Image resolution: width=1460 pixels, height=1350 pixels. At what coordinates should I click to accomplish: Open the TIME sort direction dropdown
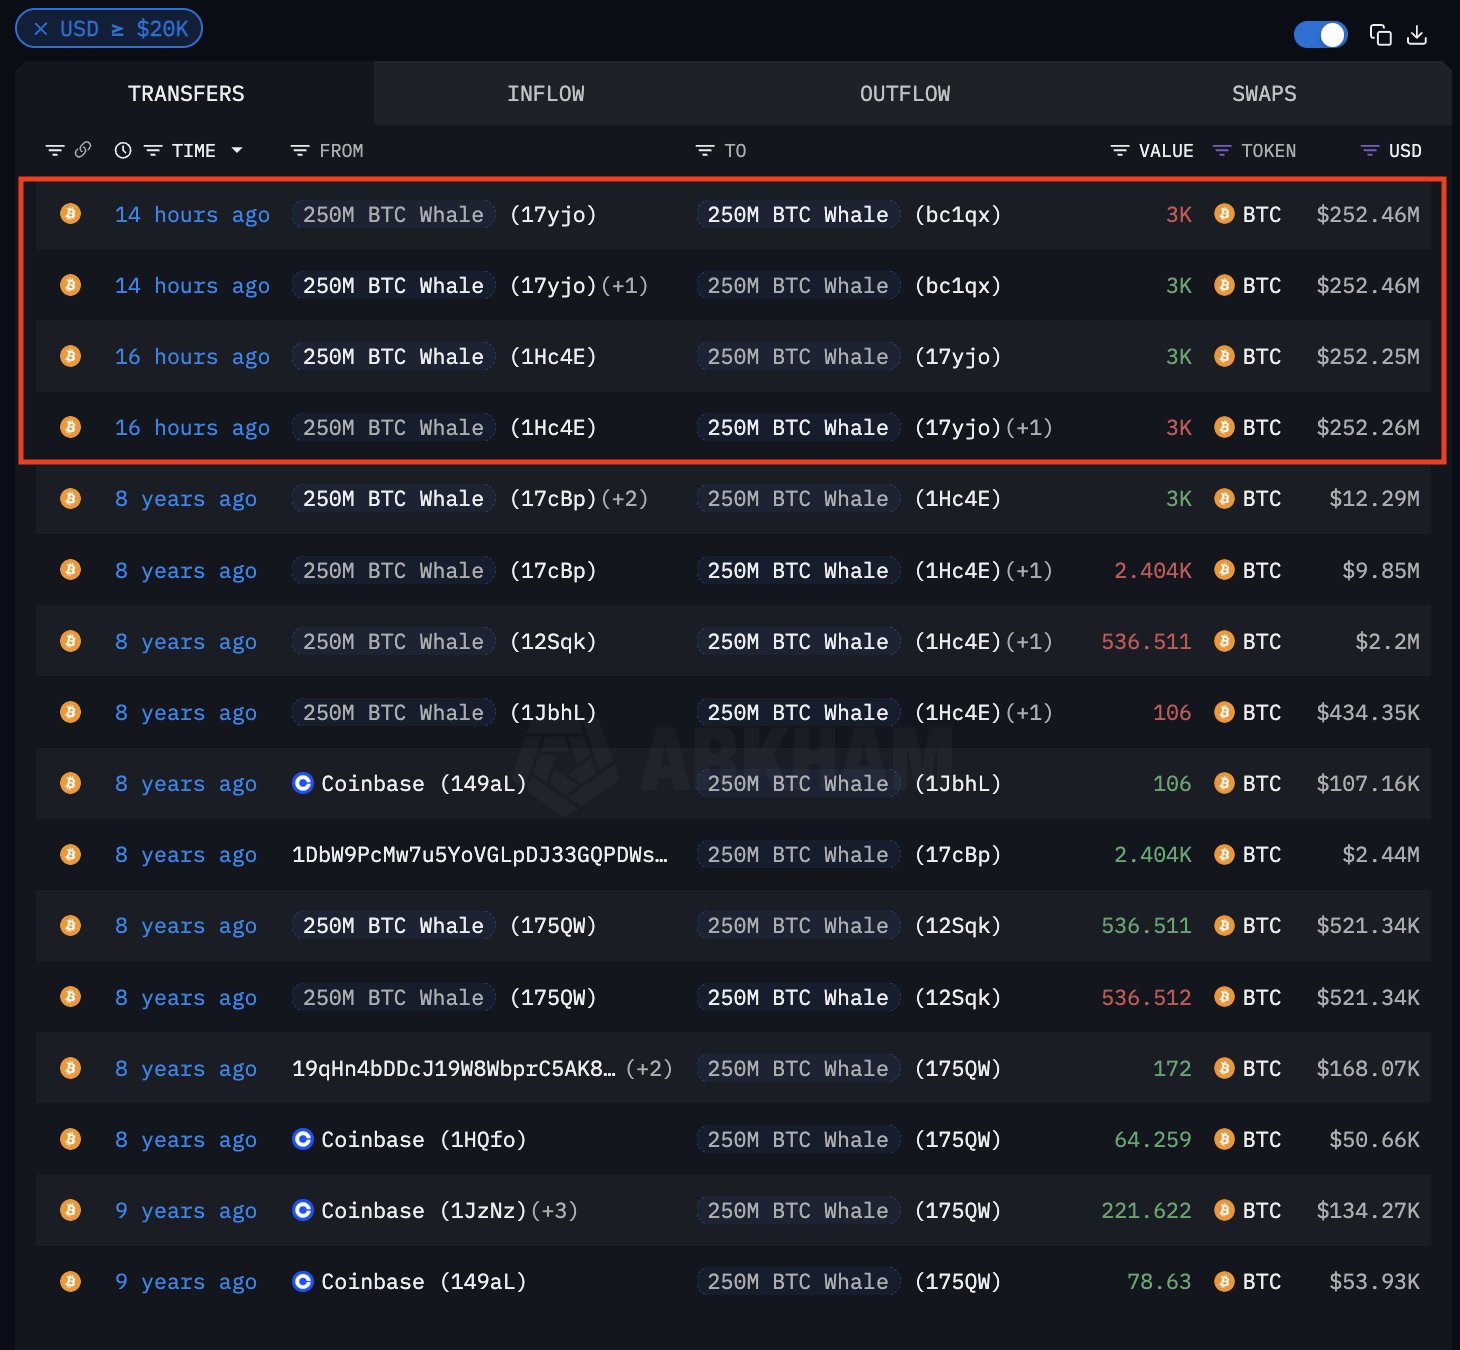pos(237,150)
